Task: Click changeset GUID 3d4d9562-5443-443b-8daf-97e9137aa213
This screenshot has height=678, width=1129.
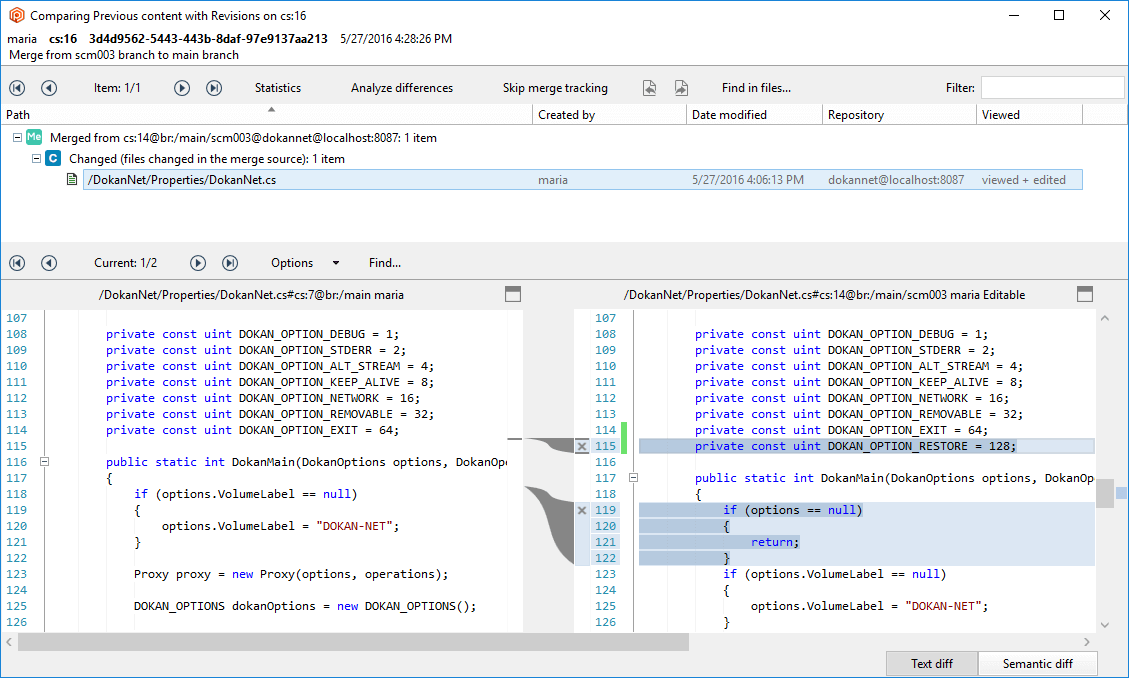Action: pos(208,38)
